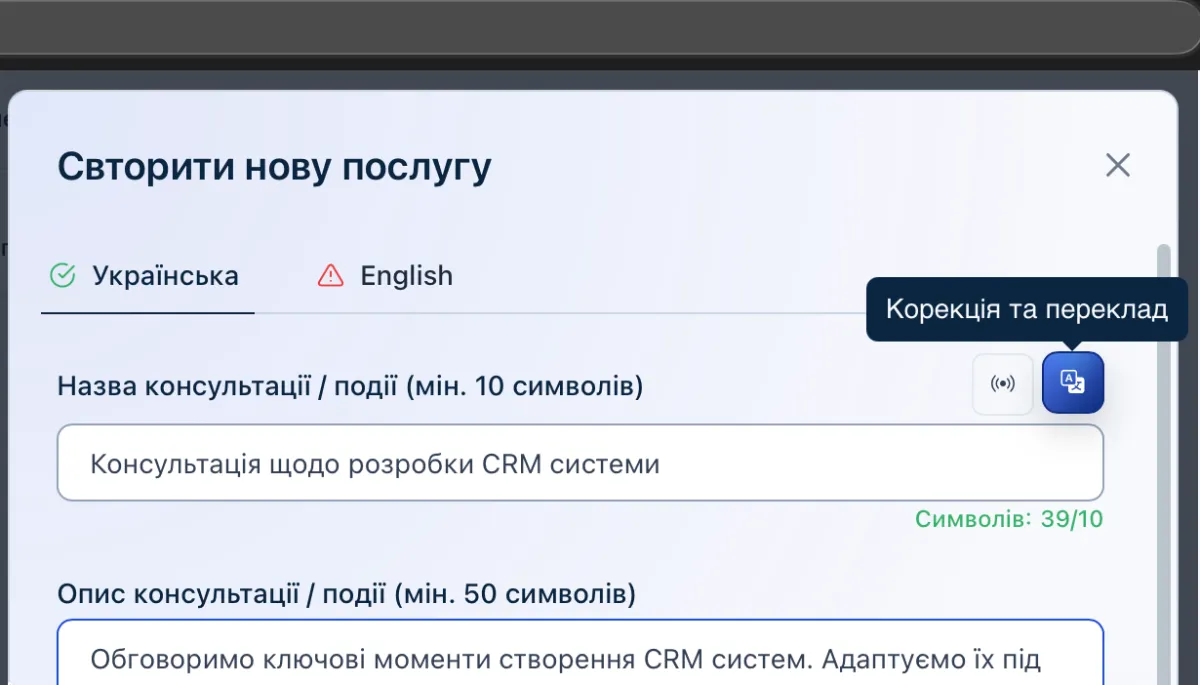Click the 'Назва консультації / події' label
This screenshot has height=685, width=1200.
tap(350, 385)
